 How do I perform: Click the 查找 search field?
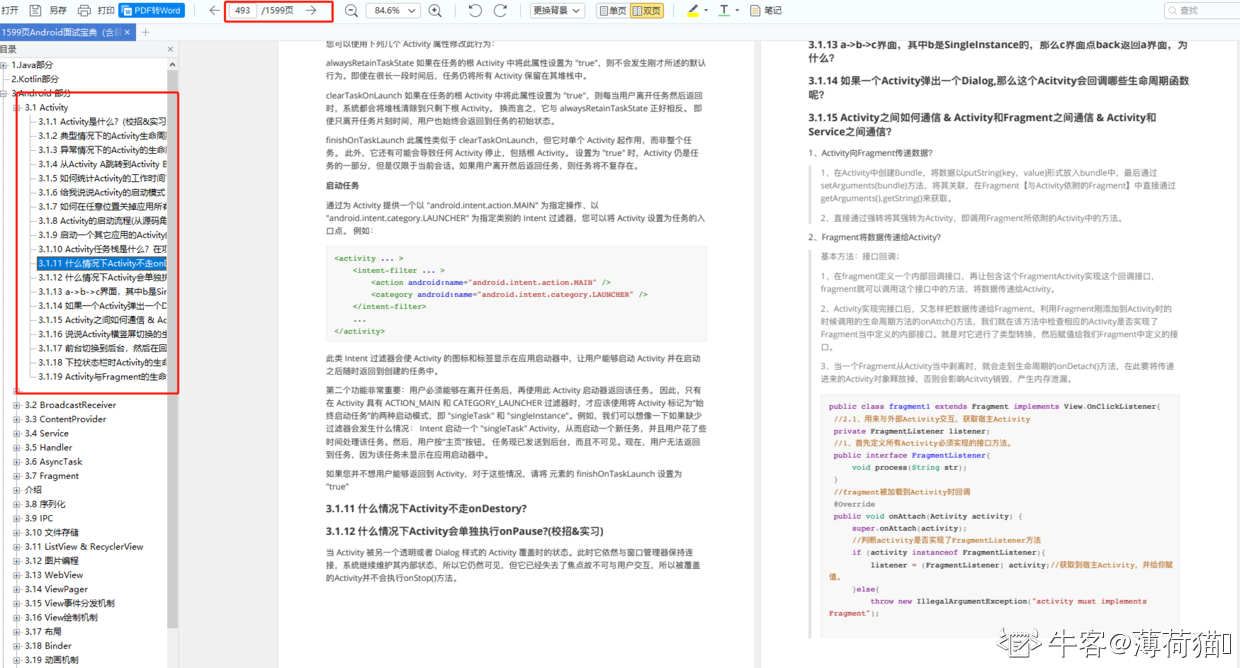click(x=1201, y=10)
